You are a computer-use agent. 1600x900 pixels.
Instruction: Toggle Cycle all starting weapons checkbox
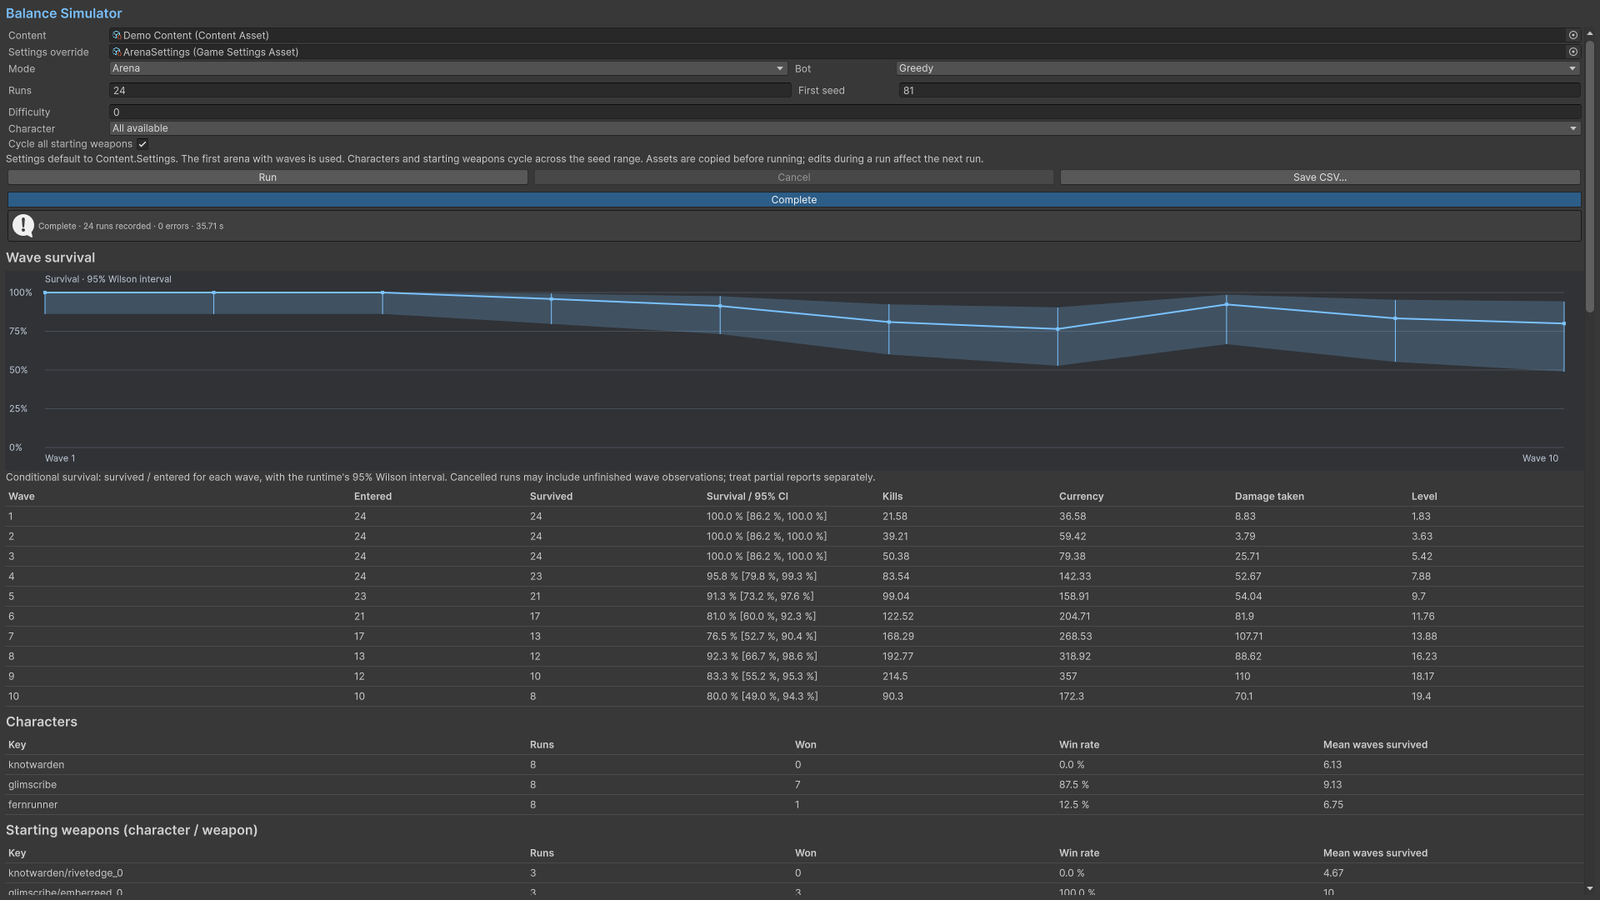[143, 144]
